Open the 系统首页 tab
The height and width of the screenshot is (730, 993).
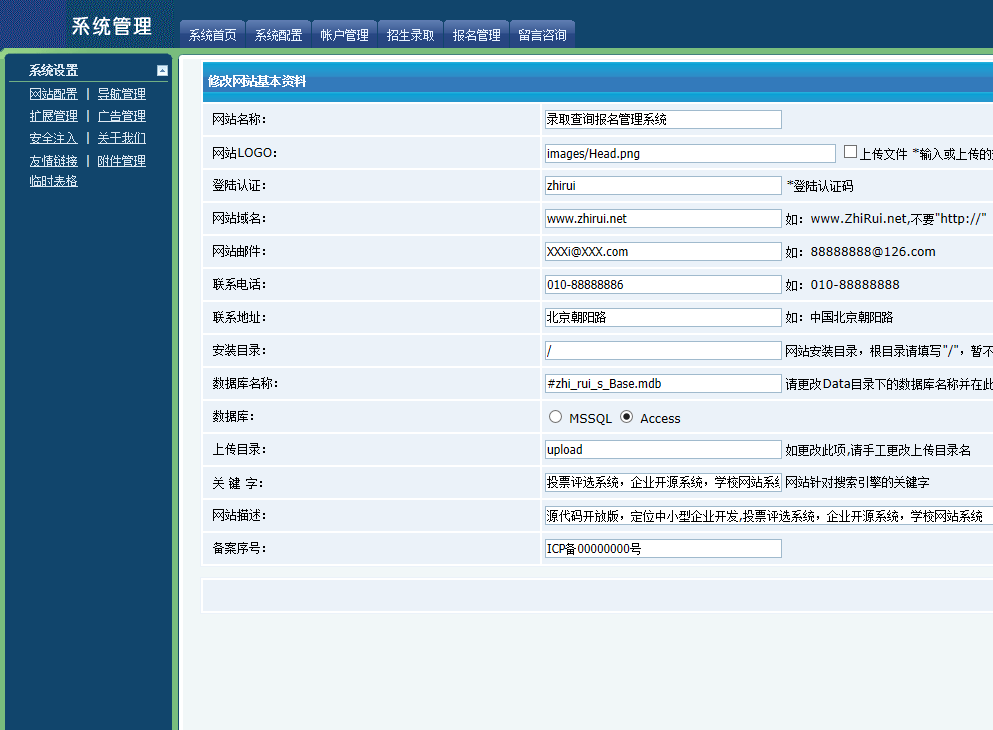pyautogui.click(x=213, y=35)
